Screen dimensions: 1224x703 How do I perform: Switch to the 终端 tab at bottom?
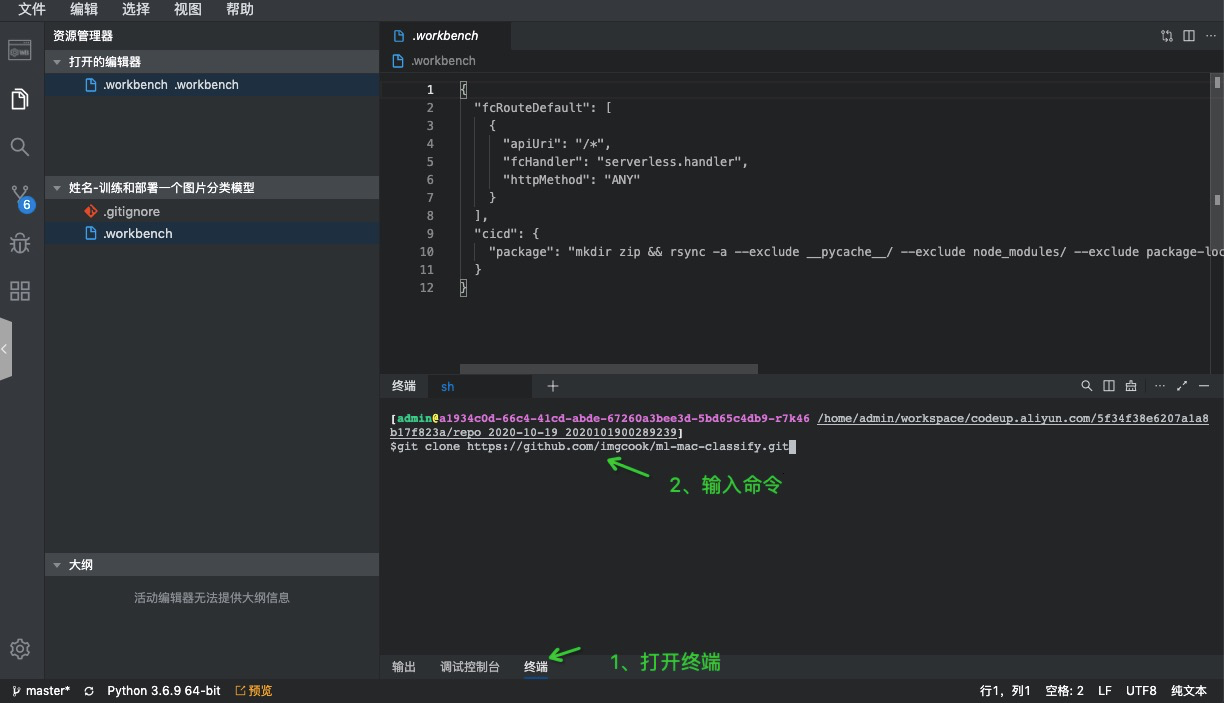536,667
